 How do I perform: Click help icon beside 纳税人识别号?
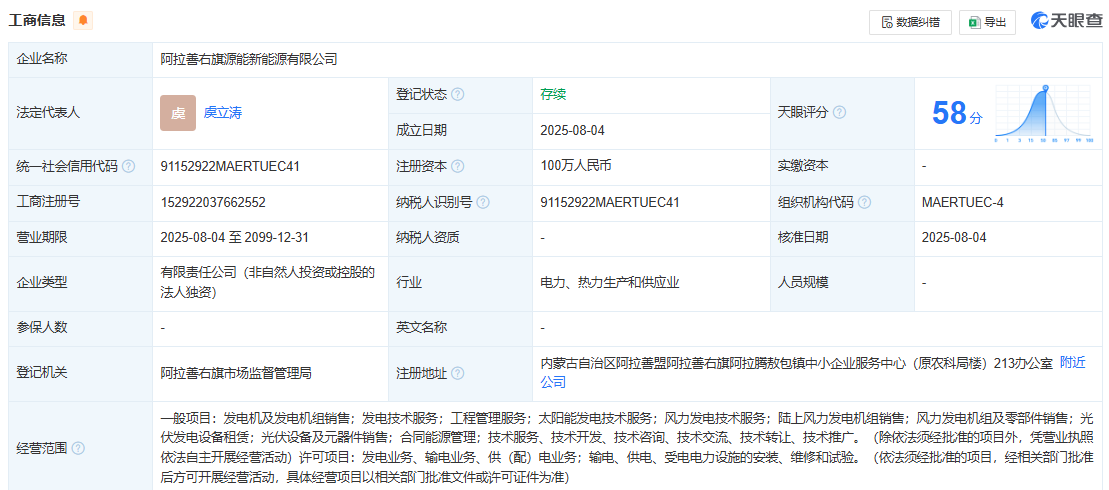[x=483, y=203]
